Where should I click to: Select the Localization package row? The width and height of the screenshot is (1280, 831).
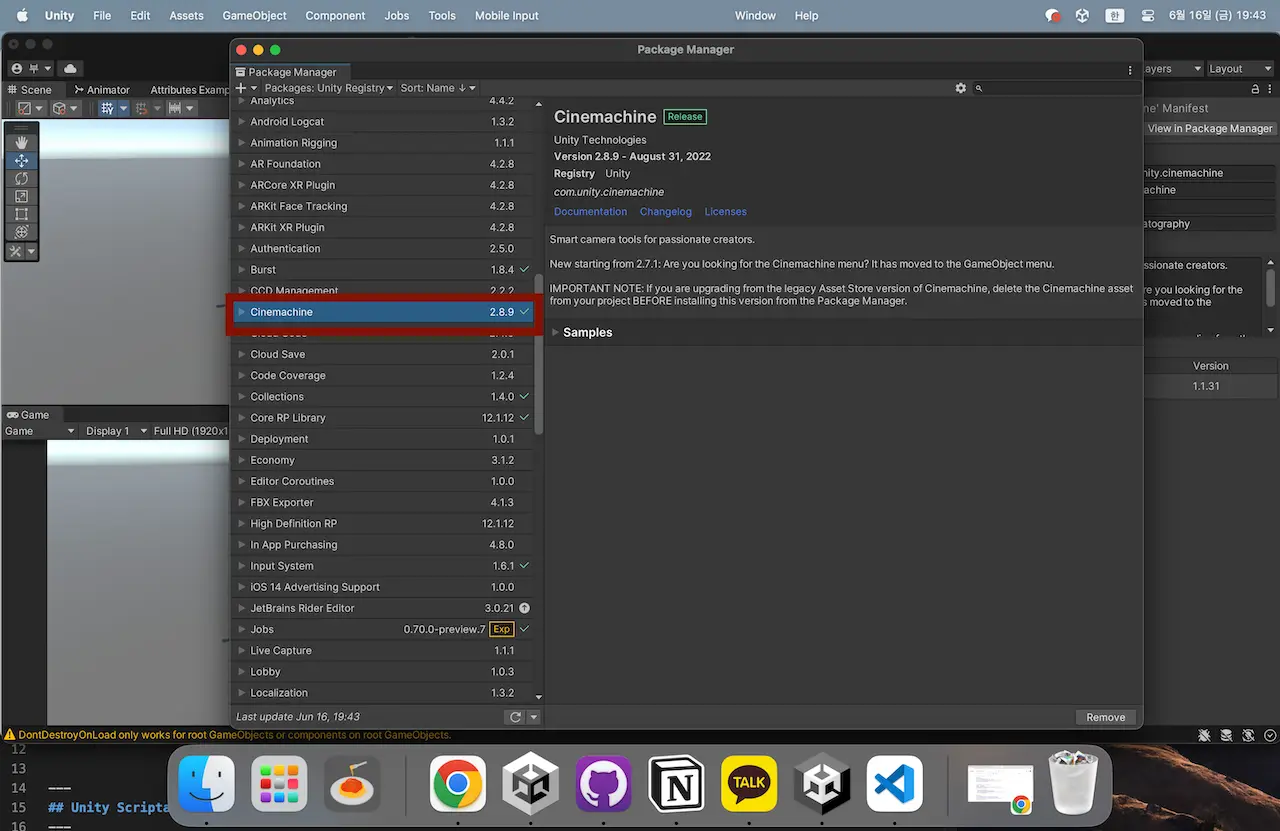coord(382,693)
